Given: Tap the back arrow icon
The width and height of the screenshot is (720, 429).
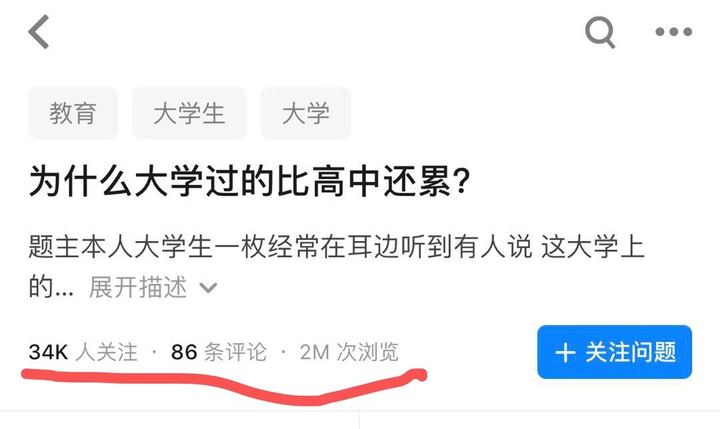Looking at the screenshot, I should point(39,31).
